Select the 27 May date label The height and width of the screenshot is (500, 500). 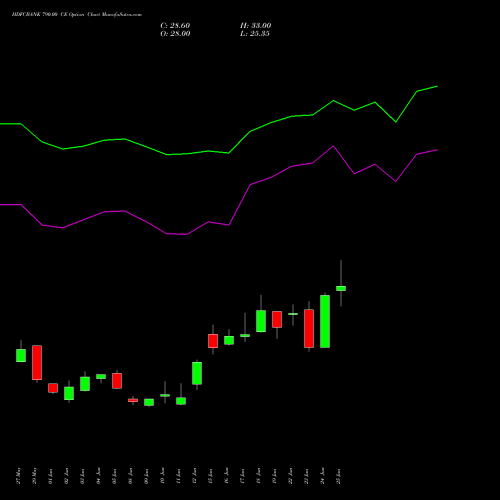point(19,476)
